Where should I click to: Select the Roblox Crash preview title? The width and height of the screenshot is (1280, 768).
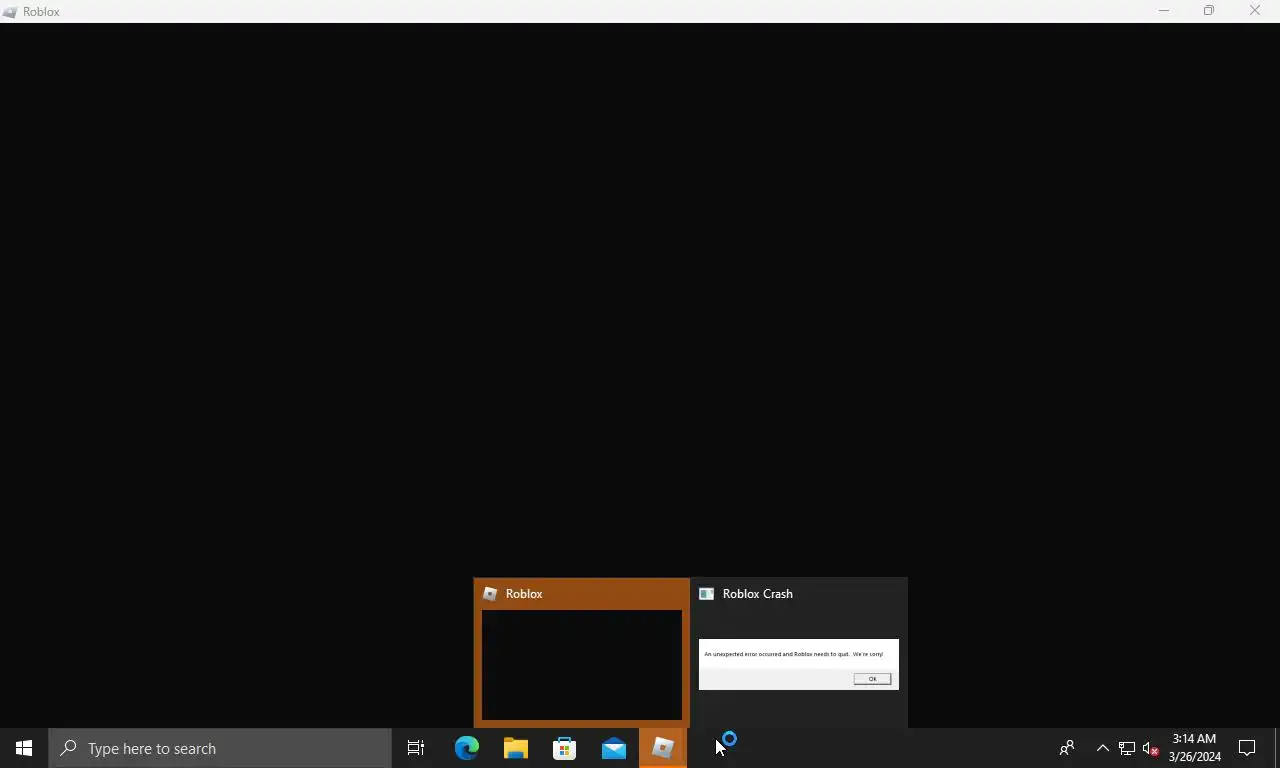[758, 594]
